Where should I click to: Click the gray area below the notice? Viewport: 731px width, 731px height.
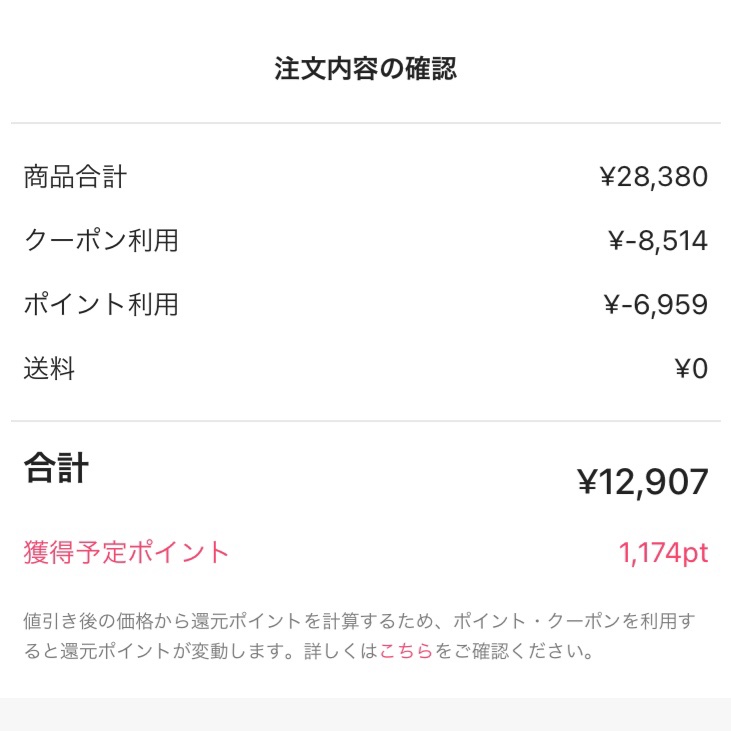click(366, 714)
